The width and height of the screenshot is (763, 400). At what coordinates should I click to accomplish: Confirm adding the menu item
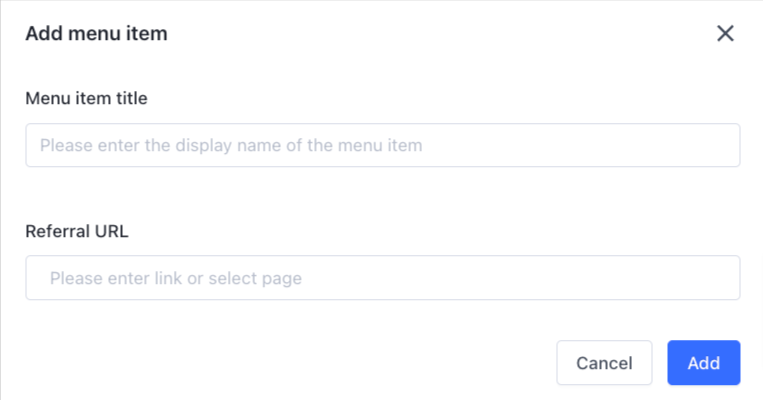pyautogui.click(x=703, y=363)
